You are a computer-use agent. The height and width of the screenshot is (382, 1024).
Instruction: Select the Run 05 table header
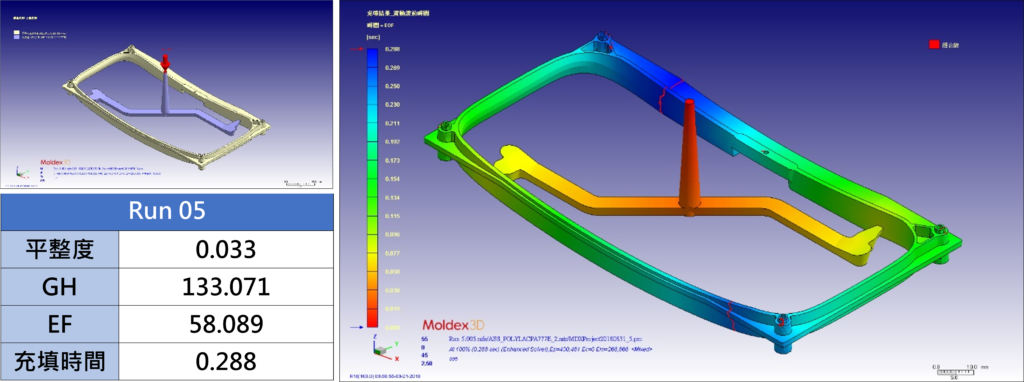(167, 212)
